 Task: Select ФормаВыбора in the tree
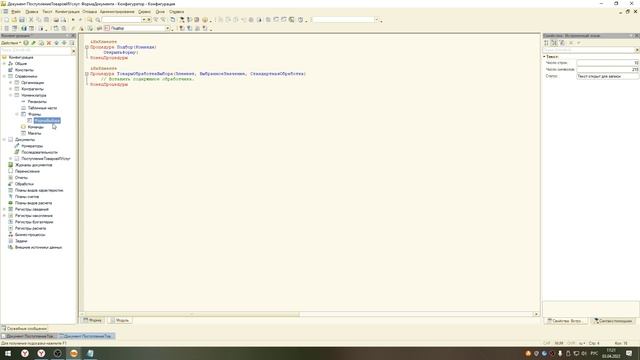click(x=47, y=120)
